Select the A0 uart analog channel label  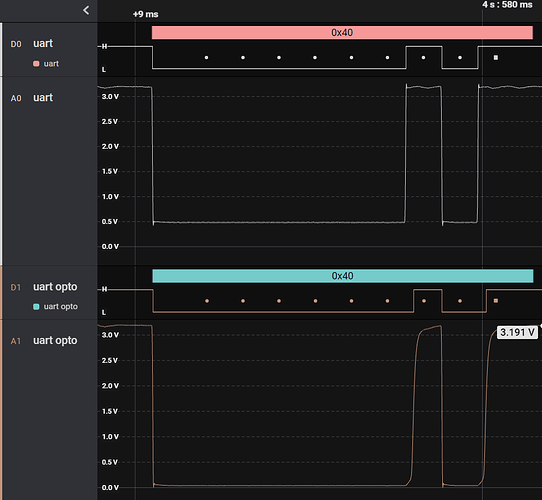point(43,98)
